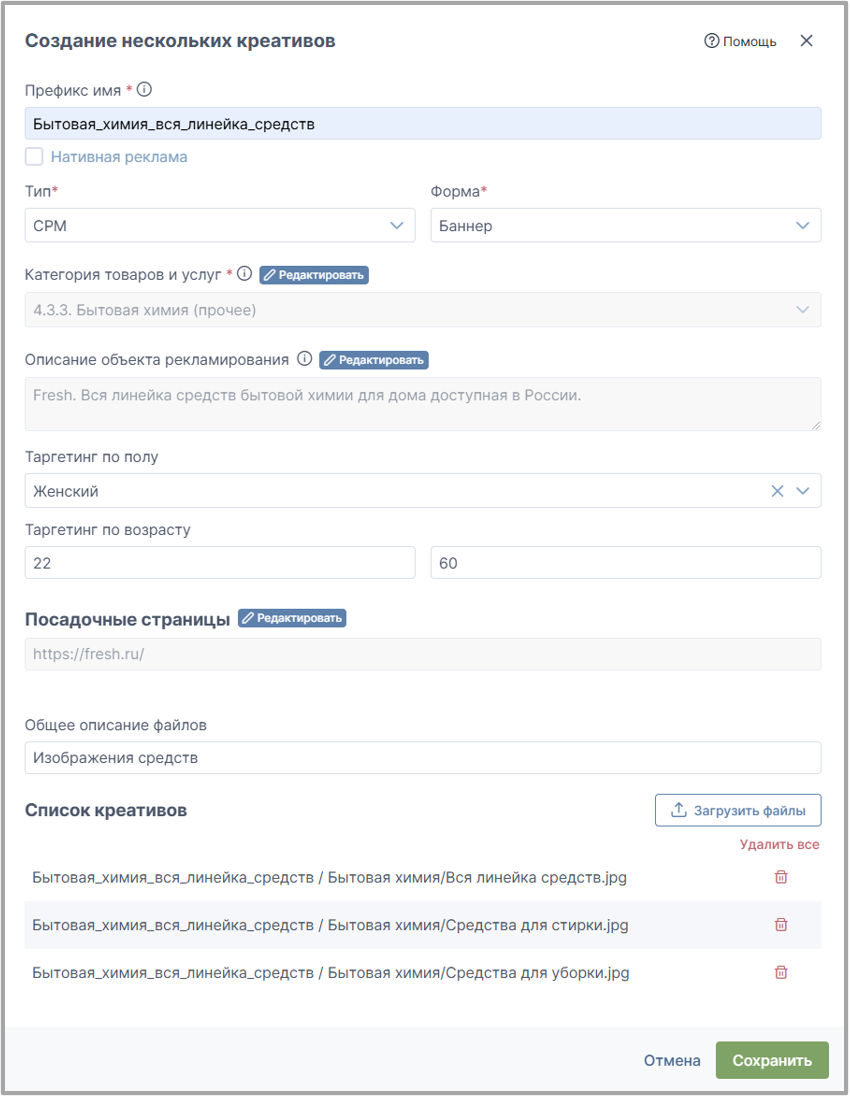This screenshot has width=850, height=1096.
Task: Click Редактировать for Категория товаров и услуг
Action: [x=314, y=275]
